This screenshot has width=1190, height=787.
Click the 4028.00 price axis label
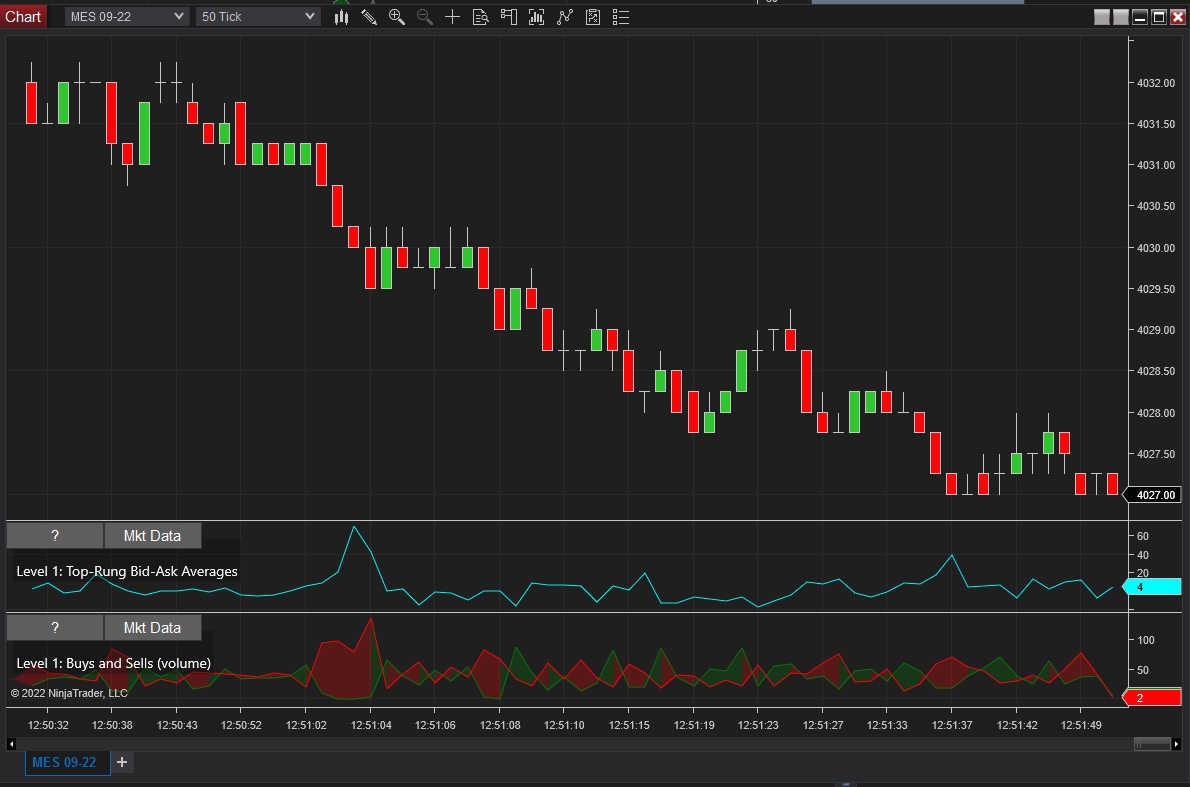1156,413
